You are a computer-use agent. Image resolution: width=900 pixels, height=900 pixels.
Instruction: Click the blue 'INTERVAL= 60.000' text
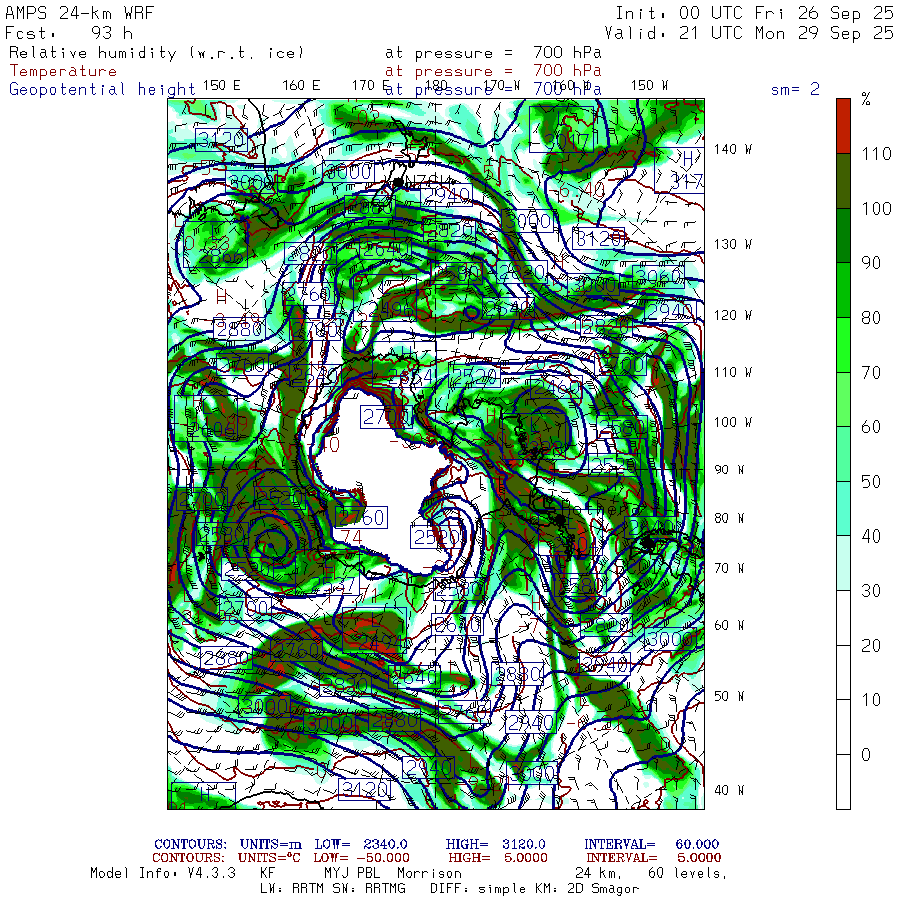[x=651, y=844]
